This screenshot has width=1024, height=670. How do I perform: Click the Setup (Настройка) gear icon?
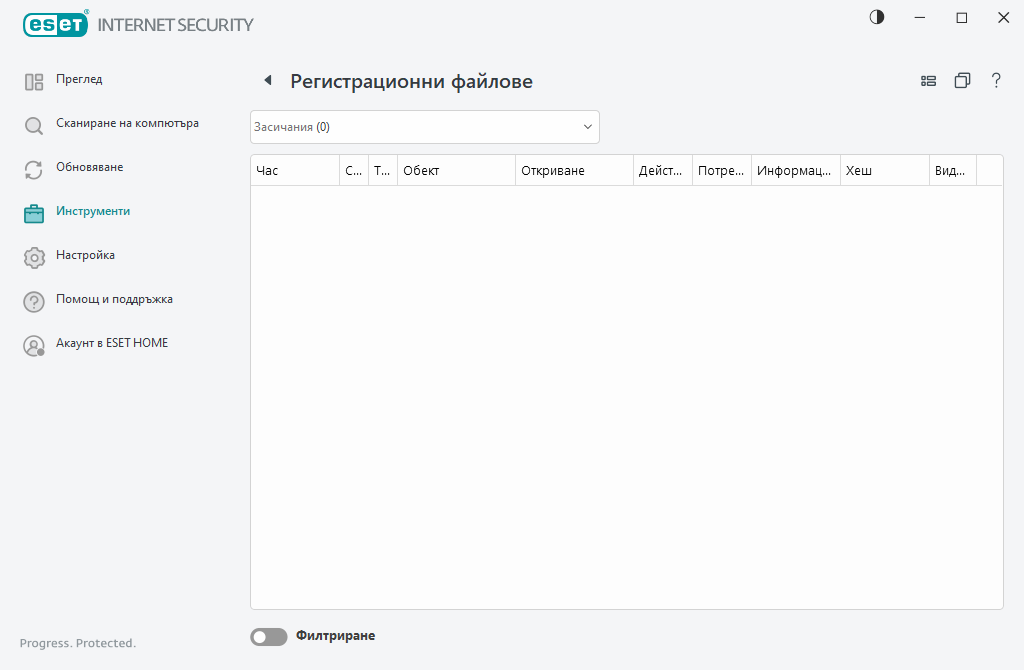point(33,257)
